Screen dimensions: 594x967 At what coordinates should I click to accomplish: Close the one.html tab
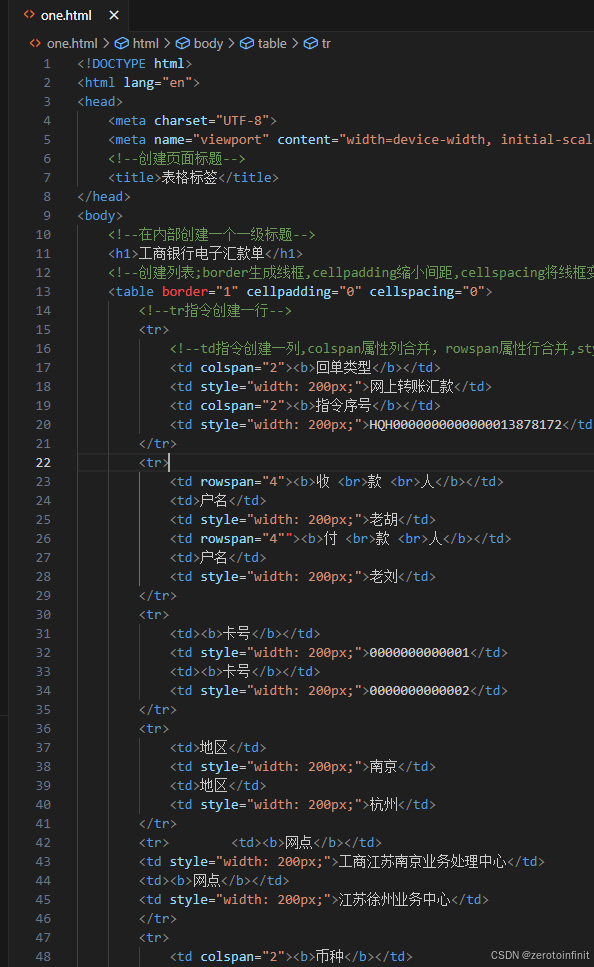coord(114,15)
